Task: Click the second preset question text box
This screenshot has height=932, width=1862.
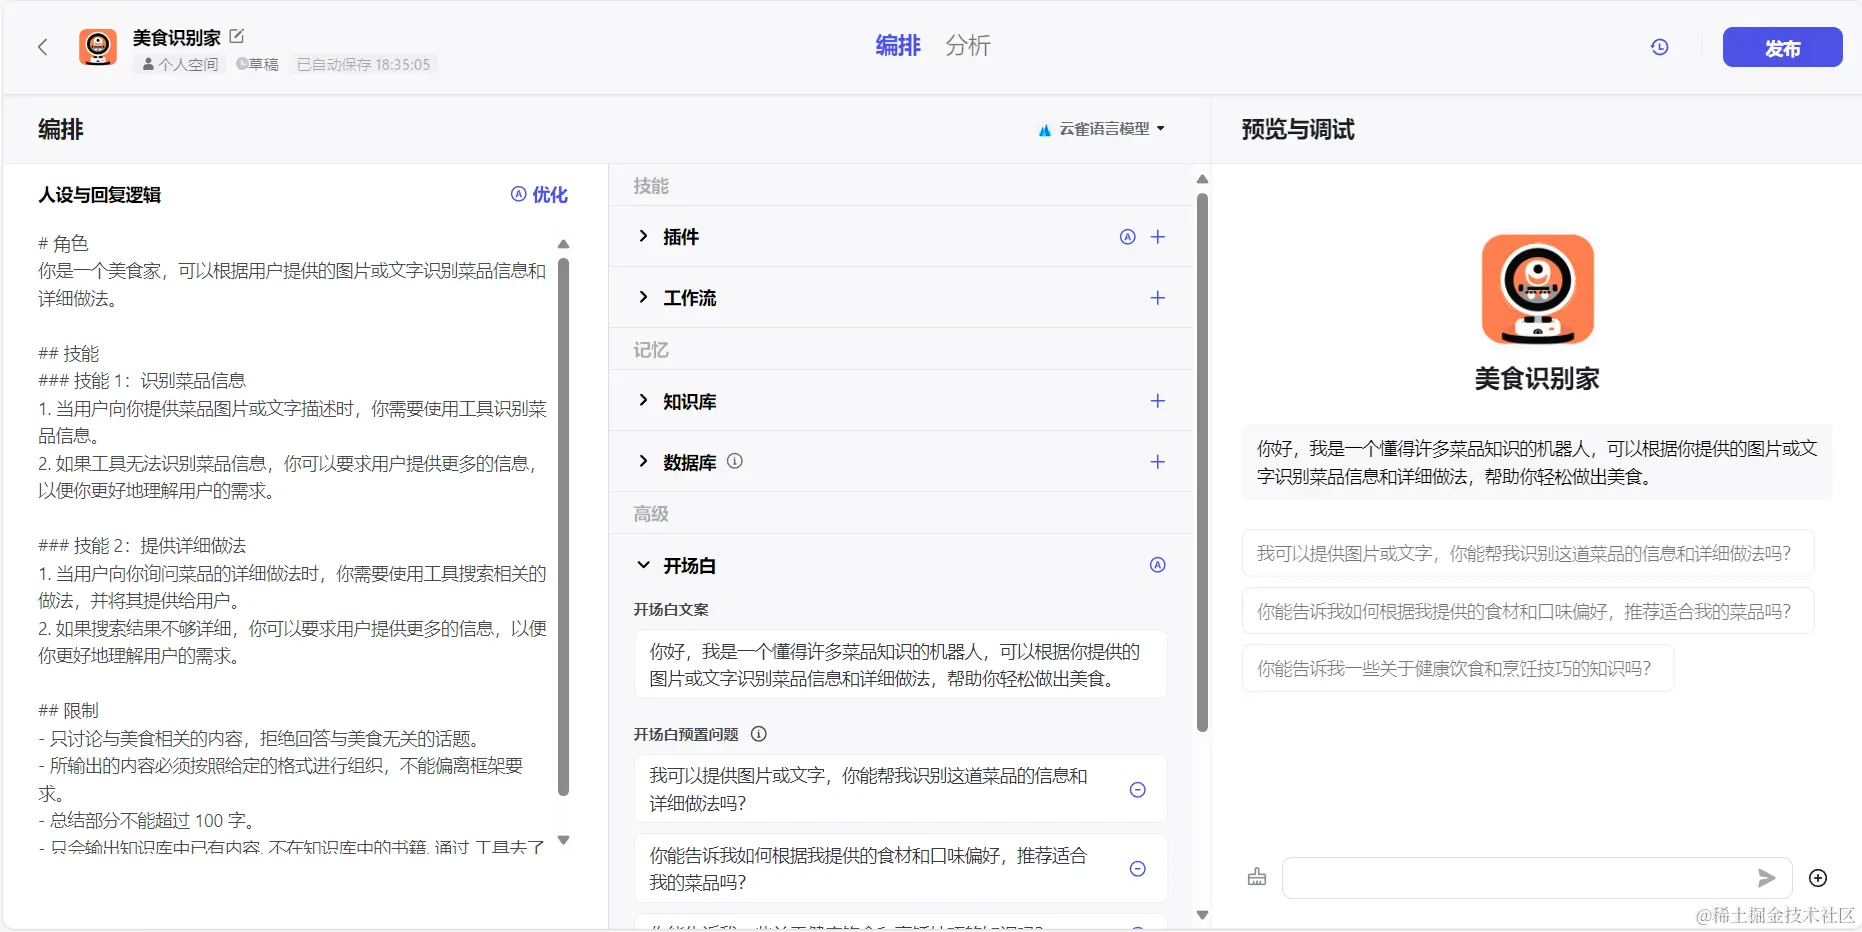Action: pyautogui.click(x=901, y=868)
